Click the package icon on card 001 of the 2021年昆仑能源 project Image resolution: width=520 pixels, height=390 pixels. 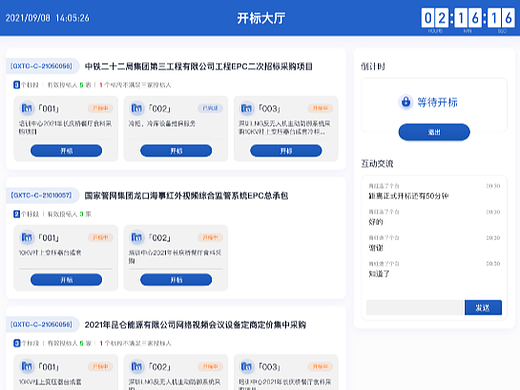[x=27, y=366]
